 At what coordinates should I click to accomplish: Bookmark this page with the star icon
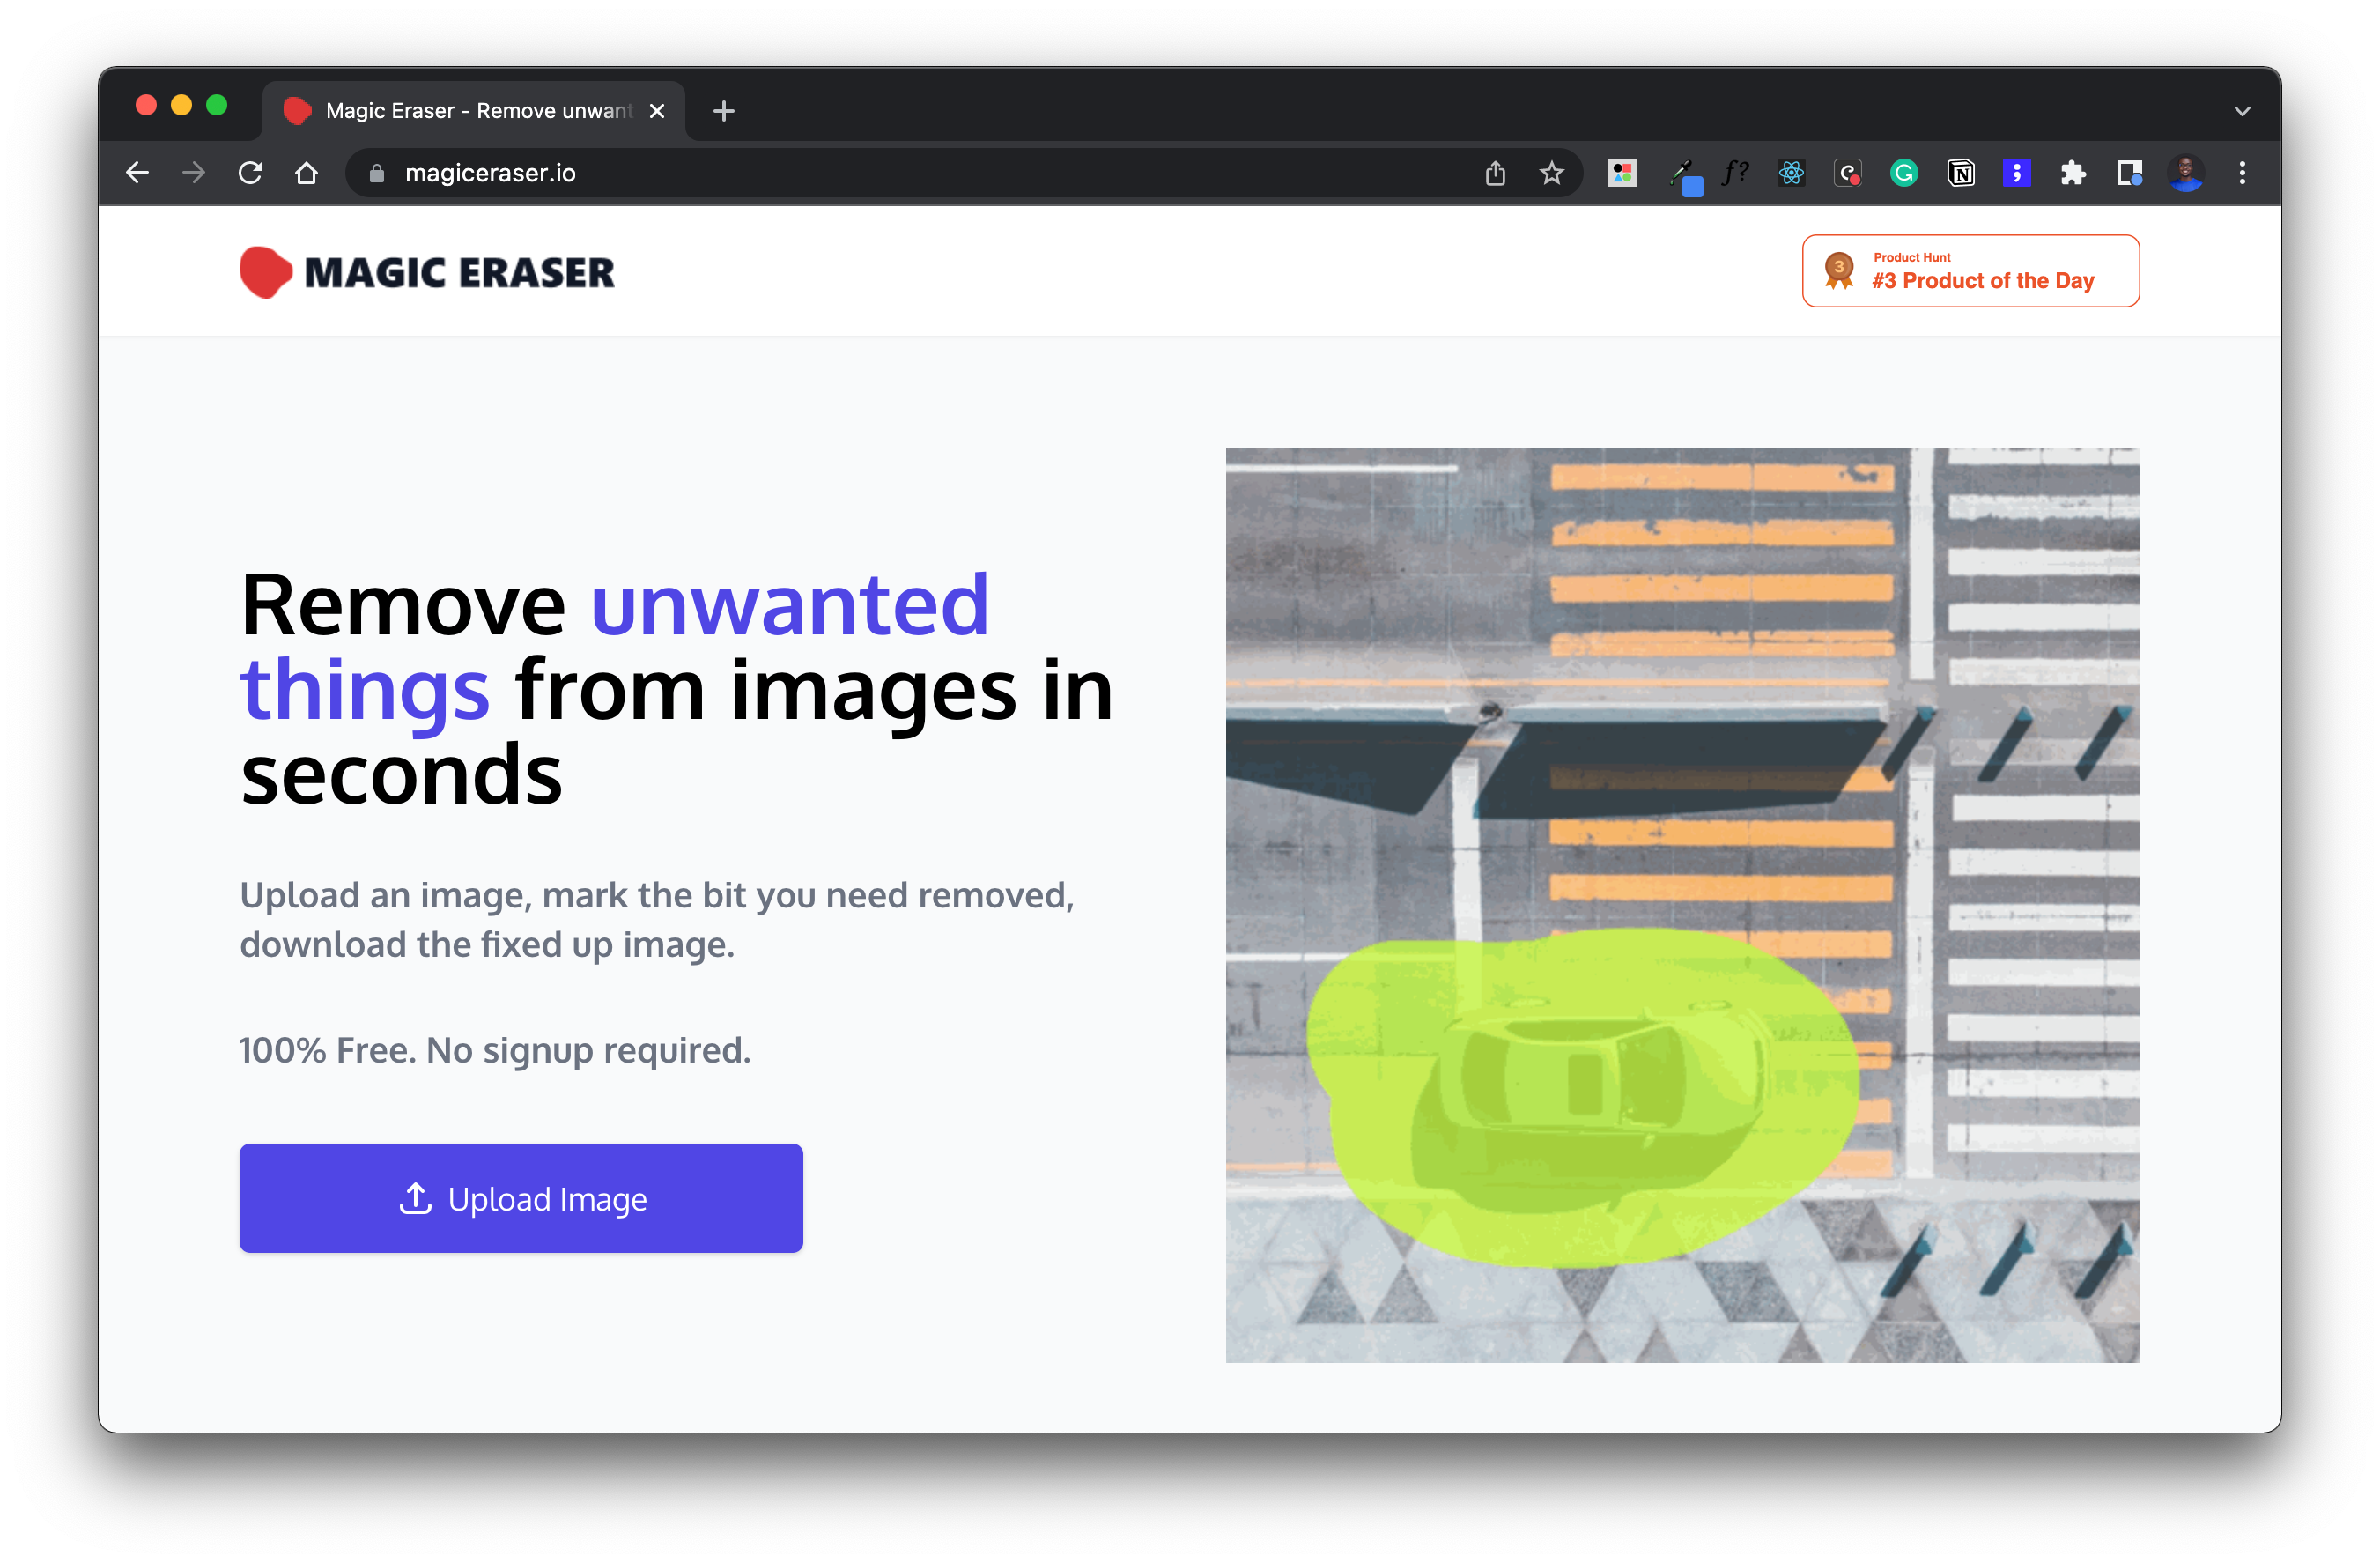click(1551, 173)
